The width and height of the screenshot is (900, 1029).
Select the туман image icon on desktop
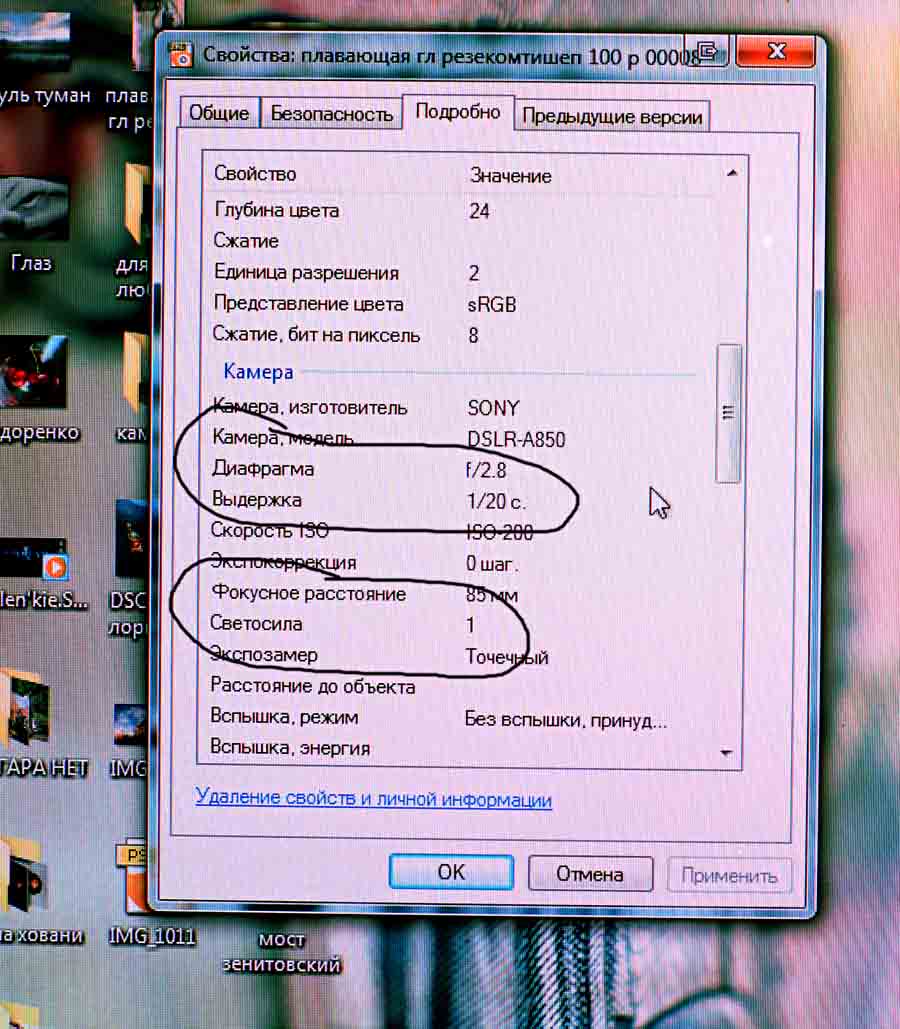(35, 40)
